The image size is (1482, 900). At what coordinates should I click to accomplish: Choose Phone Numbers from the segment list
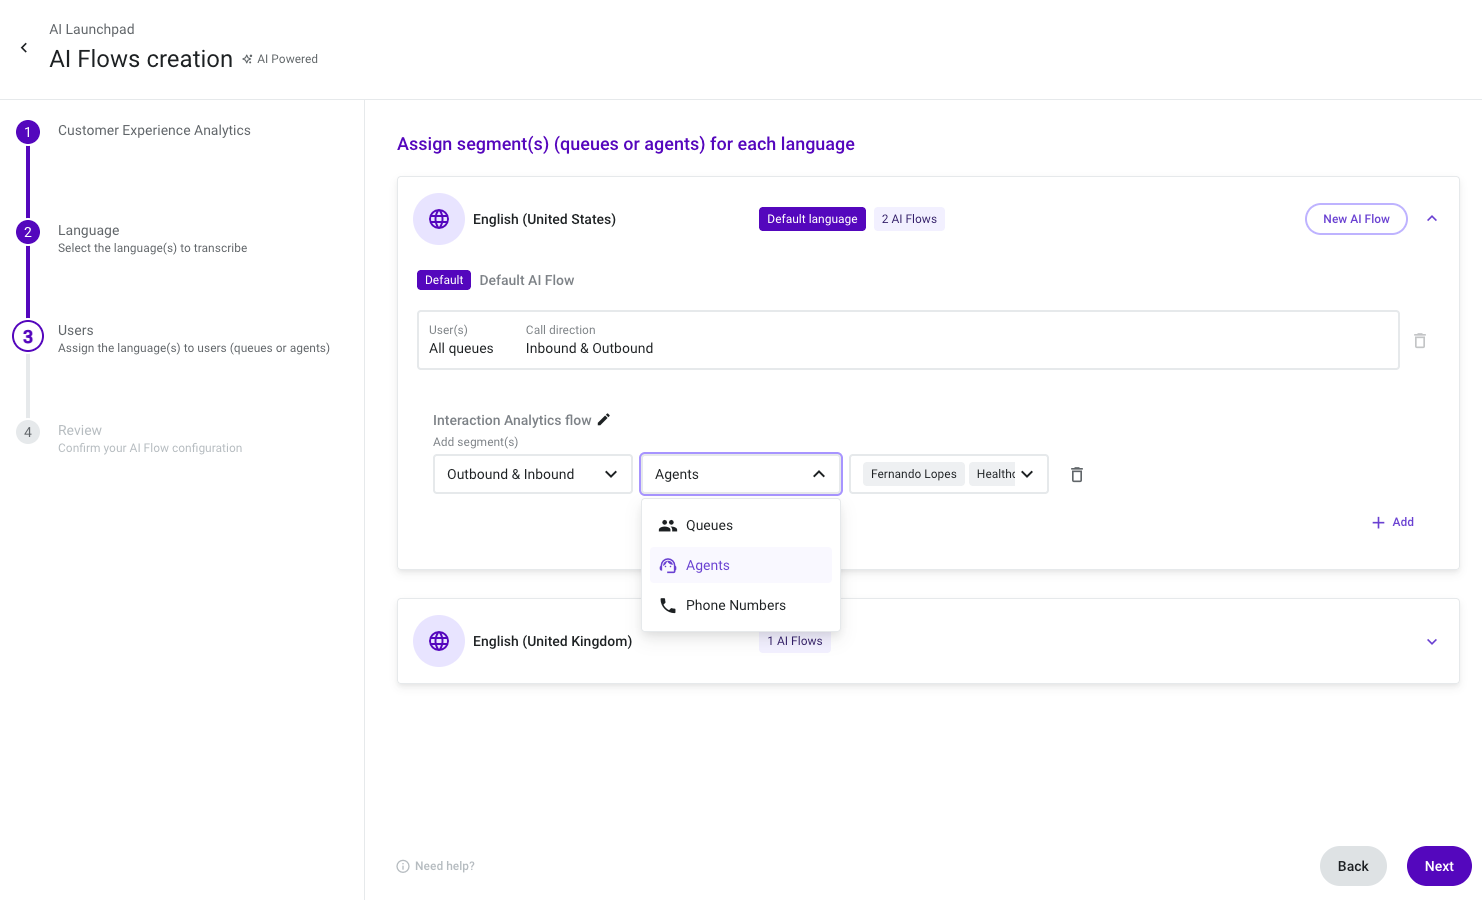[741, 605]
